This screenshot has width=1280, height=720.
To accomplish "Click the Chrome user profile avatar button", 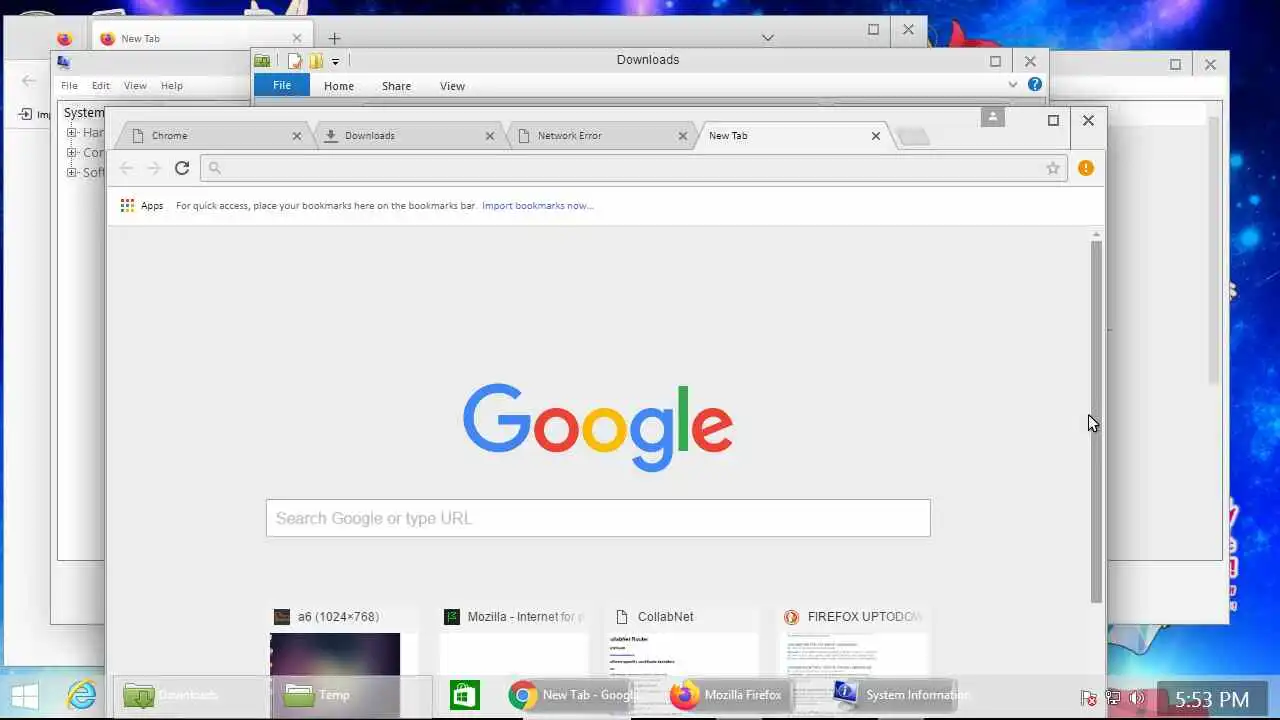I will [x=993, y=117].
